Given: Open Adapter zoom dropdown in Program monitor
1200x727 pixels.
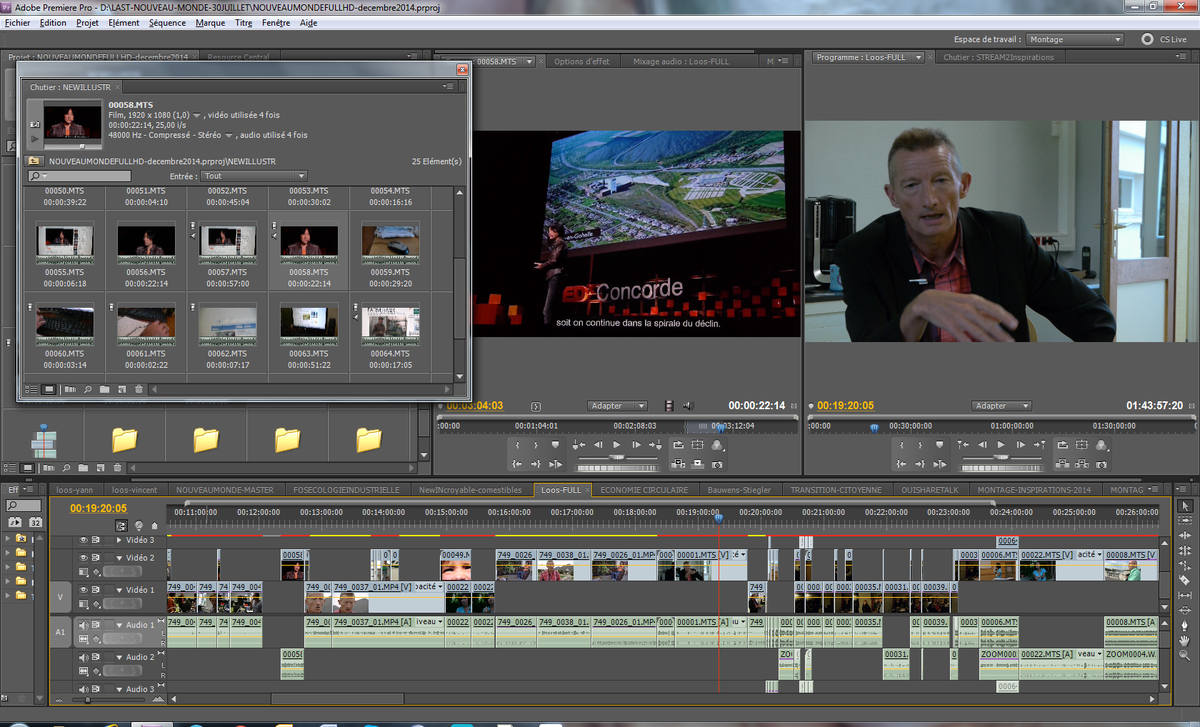Looking at the screenshot, I should coord(1001,406).
